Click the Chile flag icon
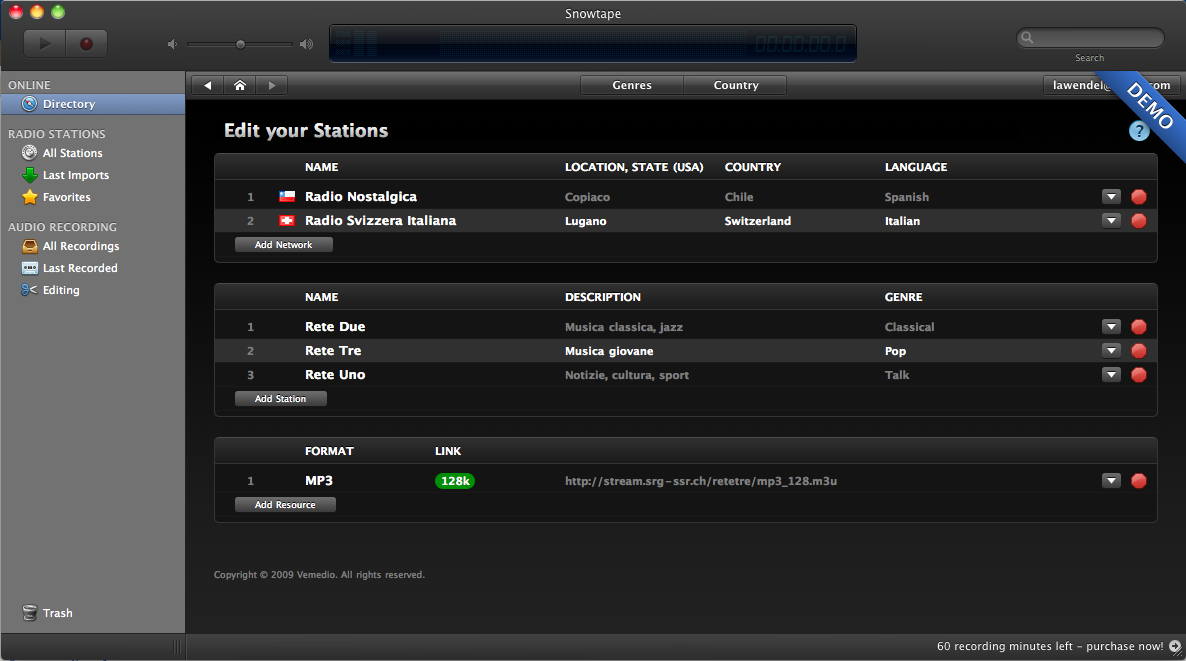This screenshot has height=661, width=1186. 287,197
